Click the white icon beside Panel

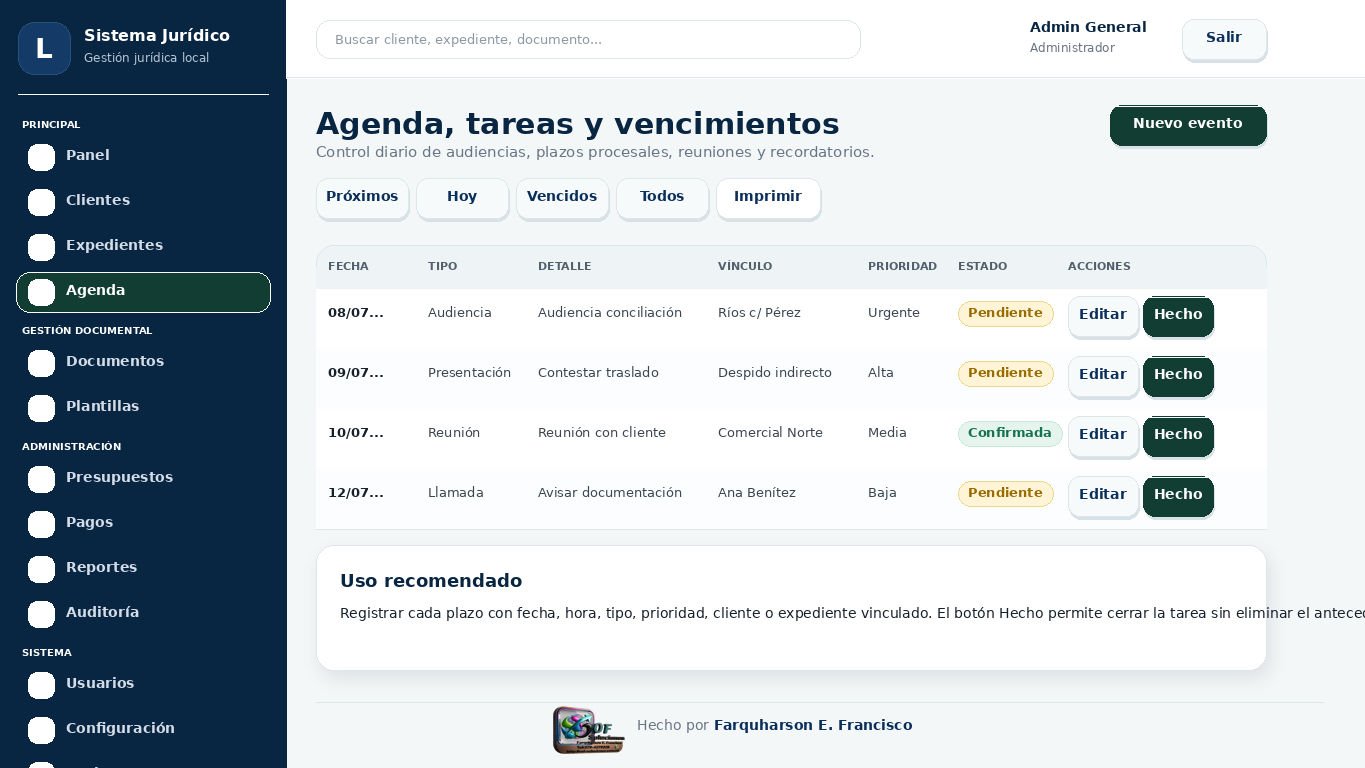point(41,157)
